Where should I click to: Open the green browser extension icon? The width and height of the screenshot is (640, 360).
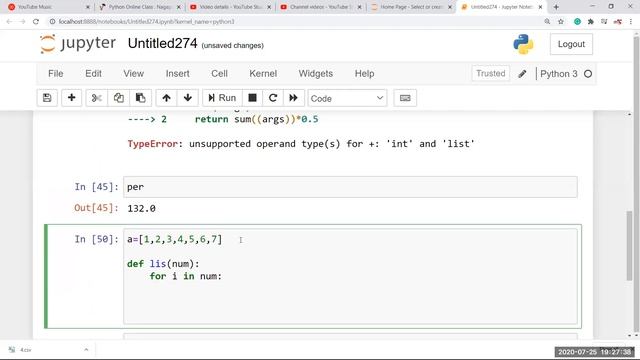pyautogui.click(x=577, y=22)
